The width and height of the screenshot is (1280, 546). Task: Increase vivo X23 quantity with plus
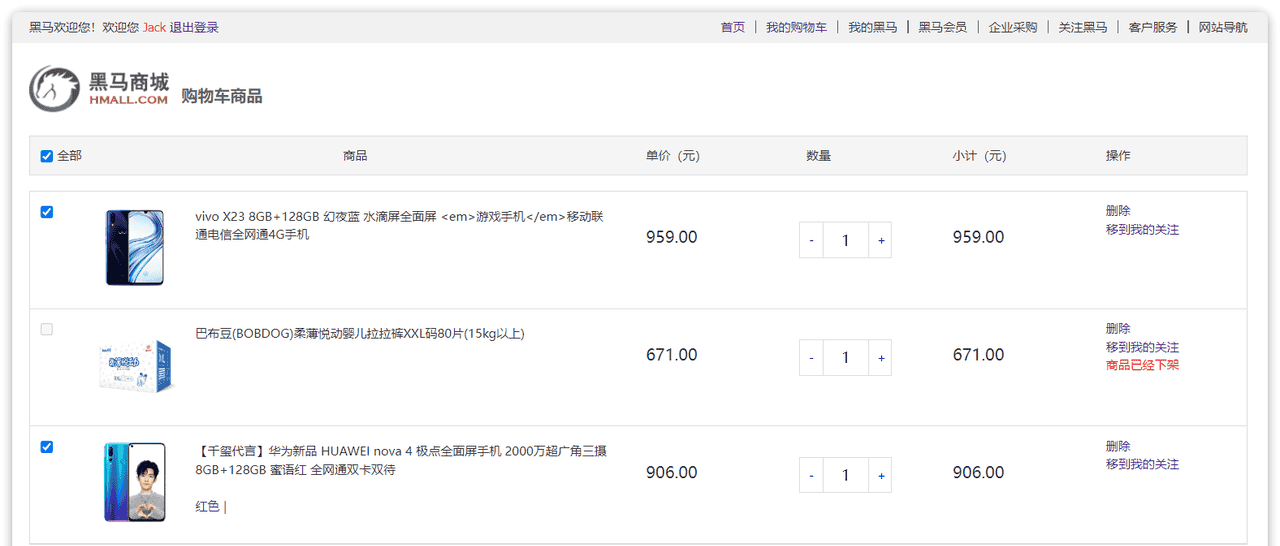[x=881, y=240]
